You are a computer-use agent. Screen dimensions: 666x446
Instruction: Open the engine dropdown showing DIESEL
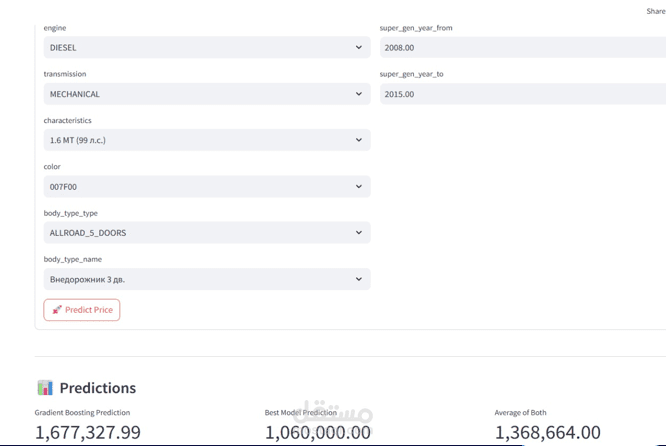click(x=206, y=48)
